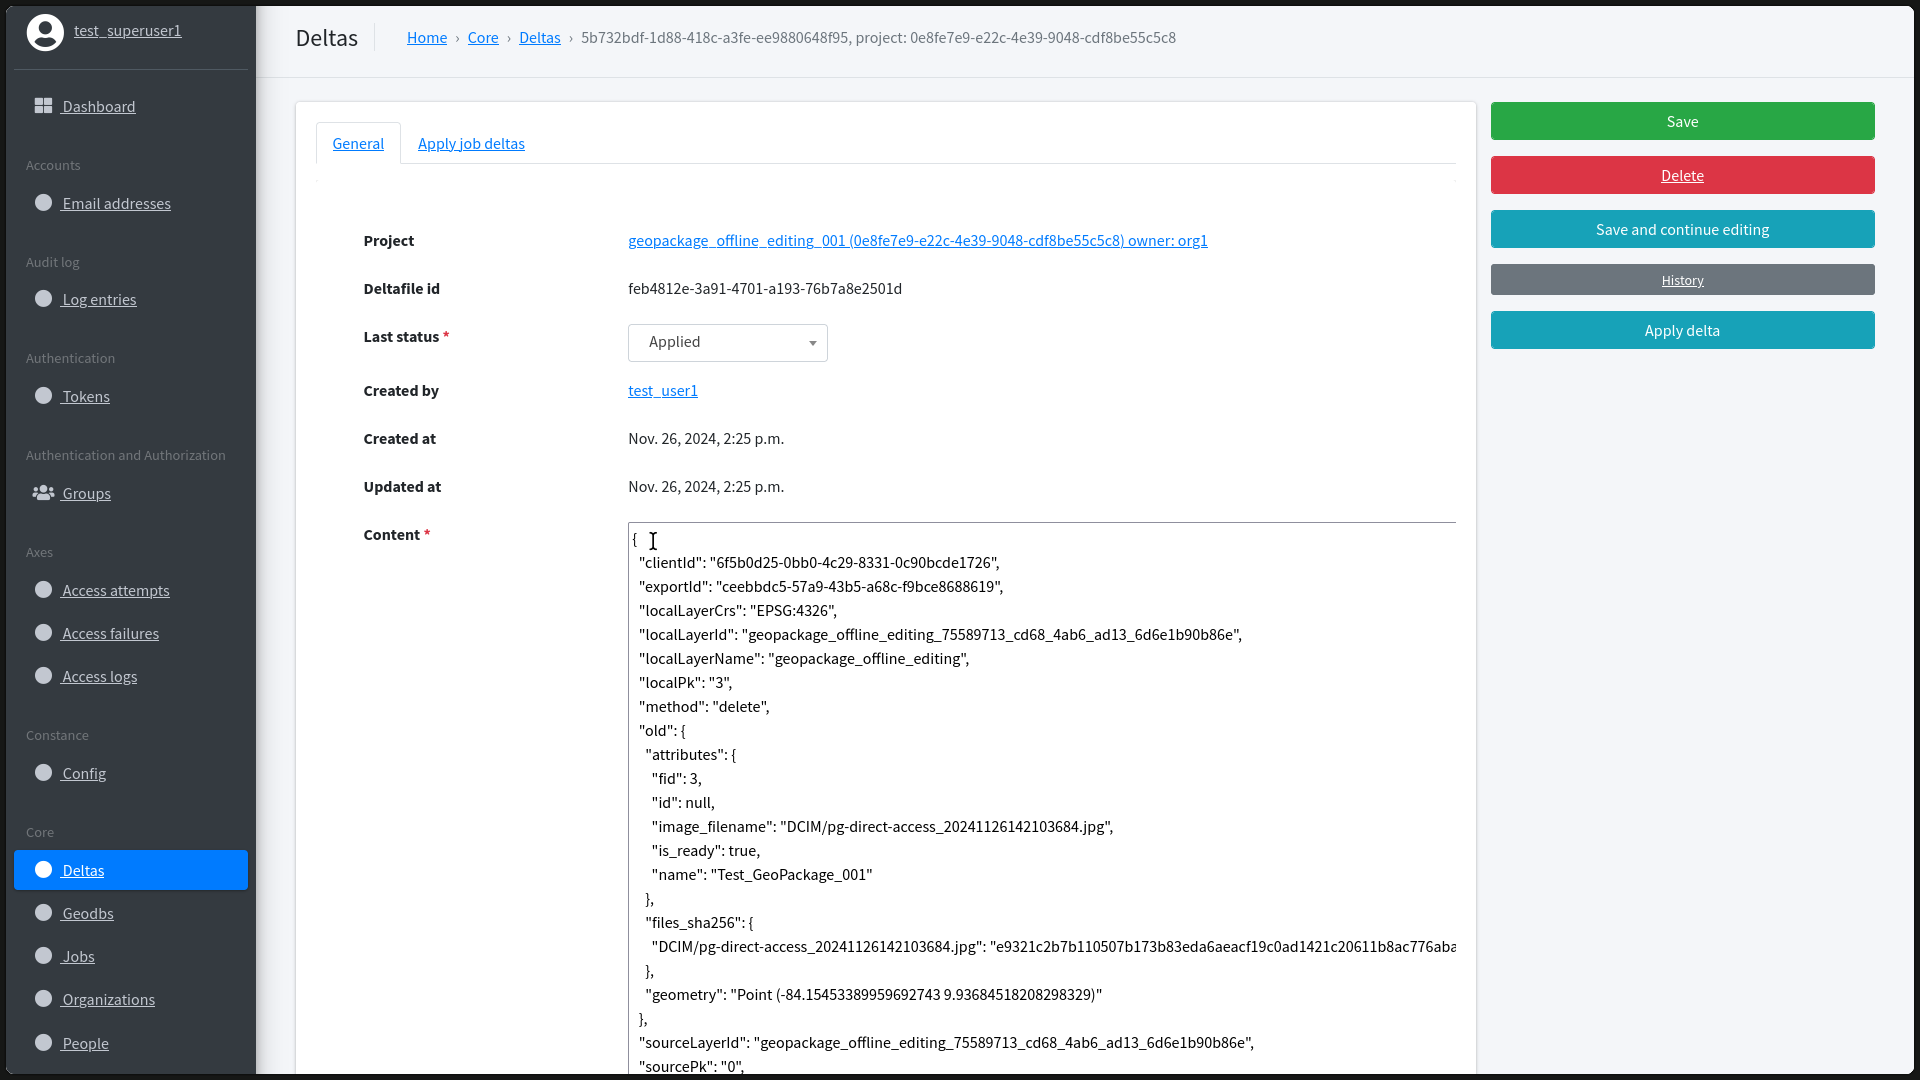Click the circle icon beside Access failures
This screenshot has width=1920, height=1080.
click(x=43, y=633)
